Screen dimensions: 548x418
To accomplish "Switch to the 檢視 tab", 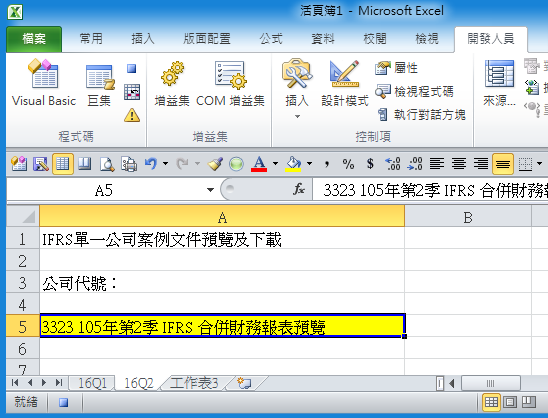I will tap(427, 39).
